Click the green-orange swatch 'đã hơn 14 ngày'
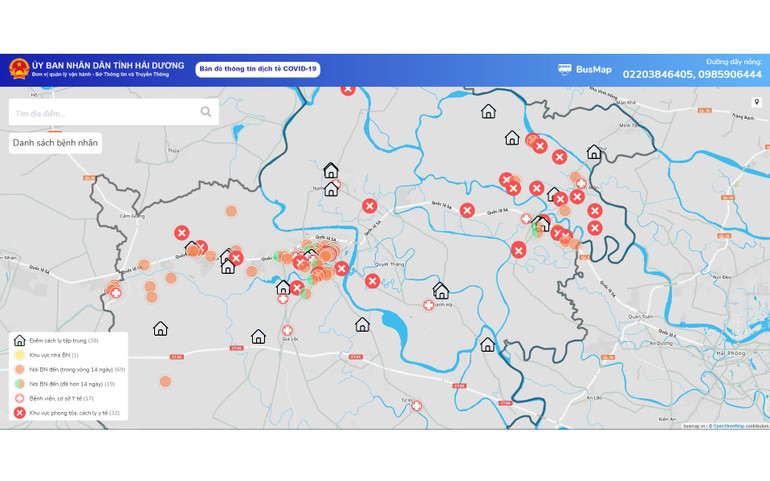Viewport: 770px width, 481px height. point(19,383)
